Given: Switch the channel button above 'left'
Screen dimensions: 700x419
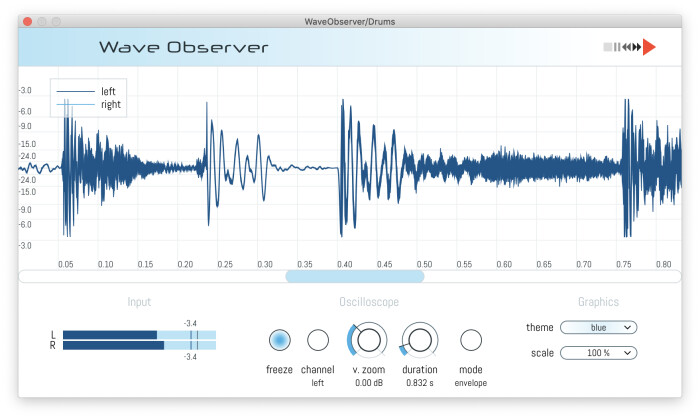Looking at the screenshot, I should coord(318,340).
